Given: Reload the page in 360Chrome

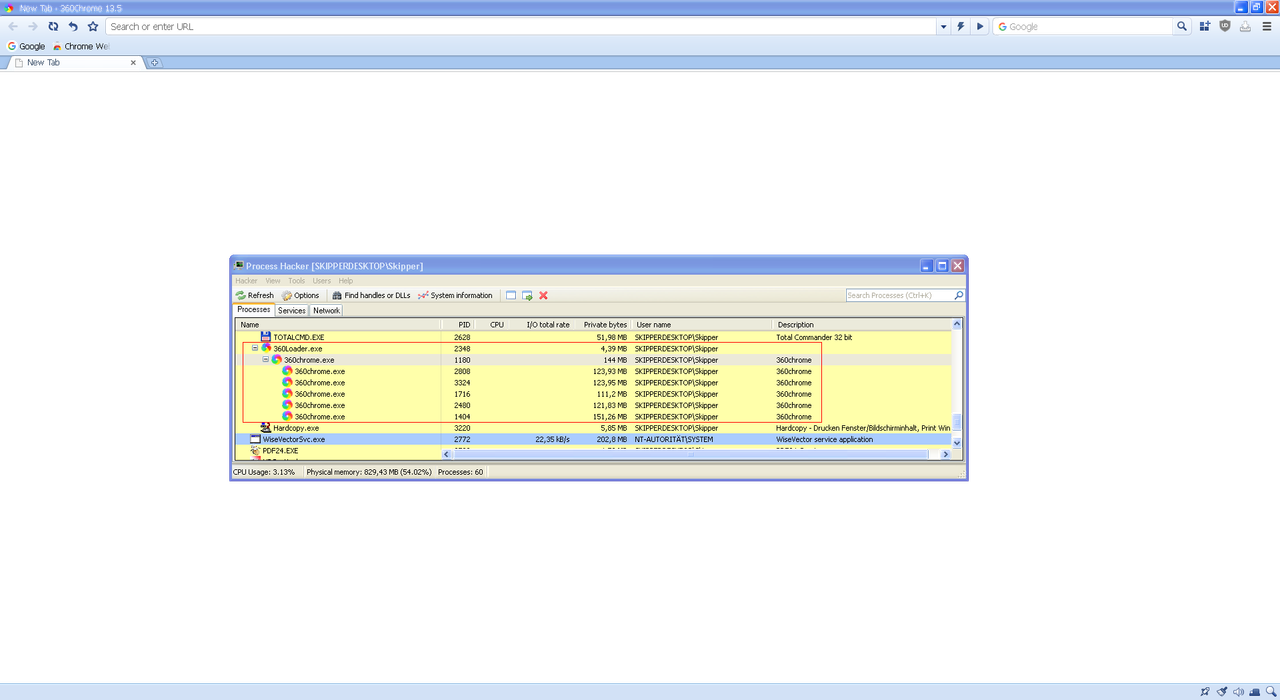Looking at the screenshot, I should tap(53, 27).
